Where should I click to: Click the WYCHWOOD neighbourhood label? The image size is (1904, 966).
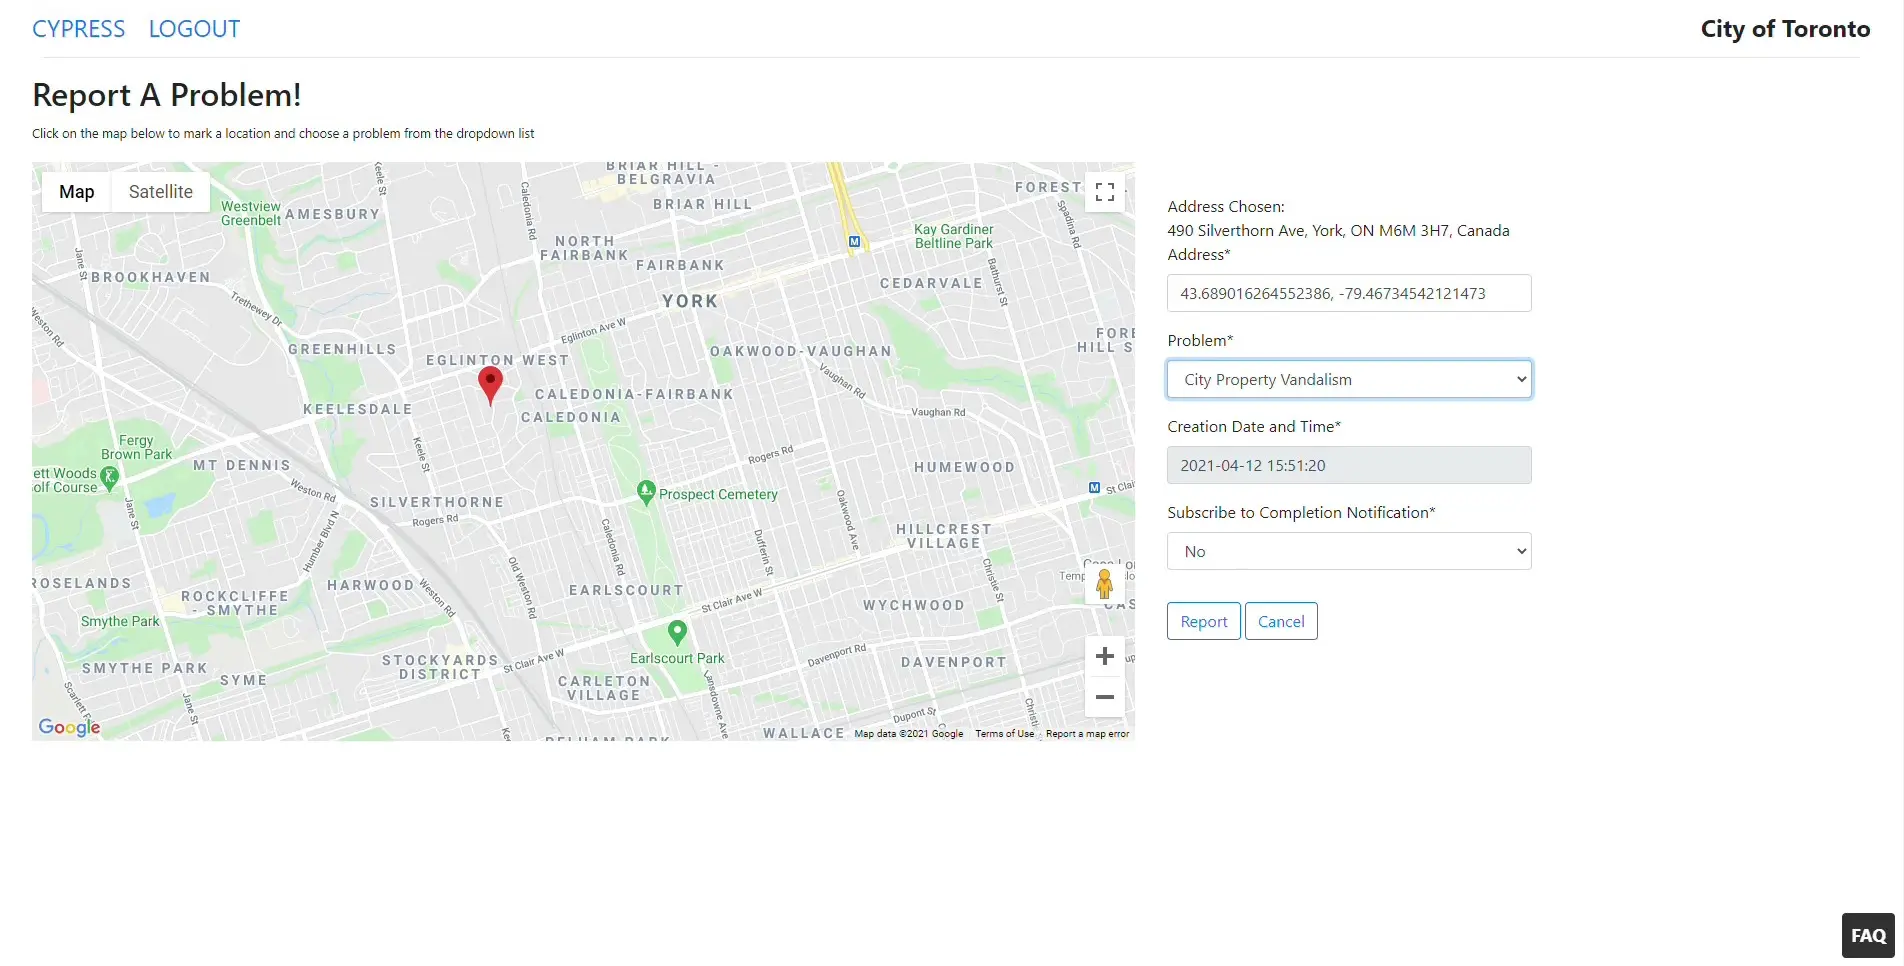[x=914, y=605]
